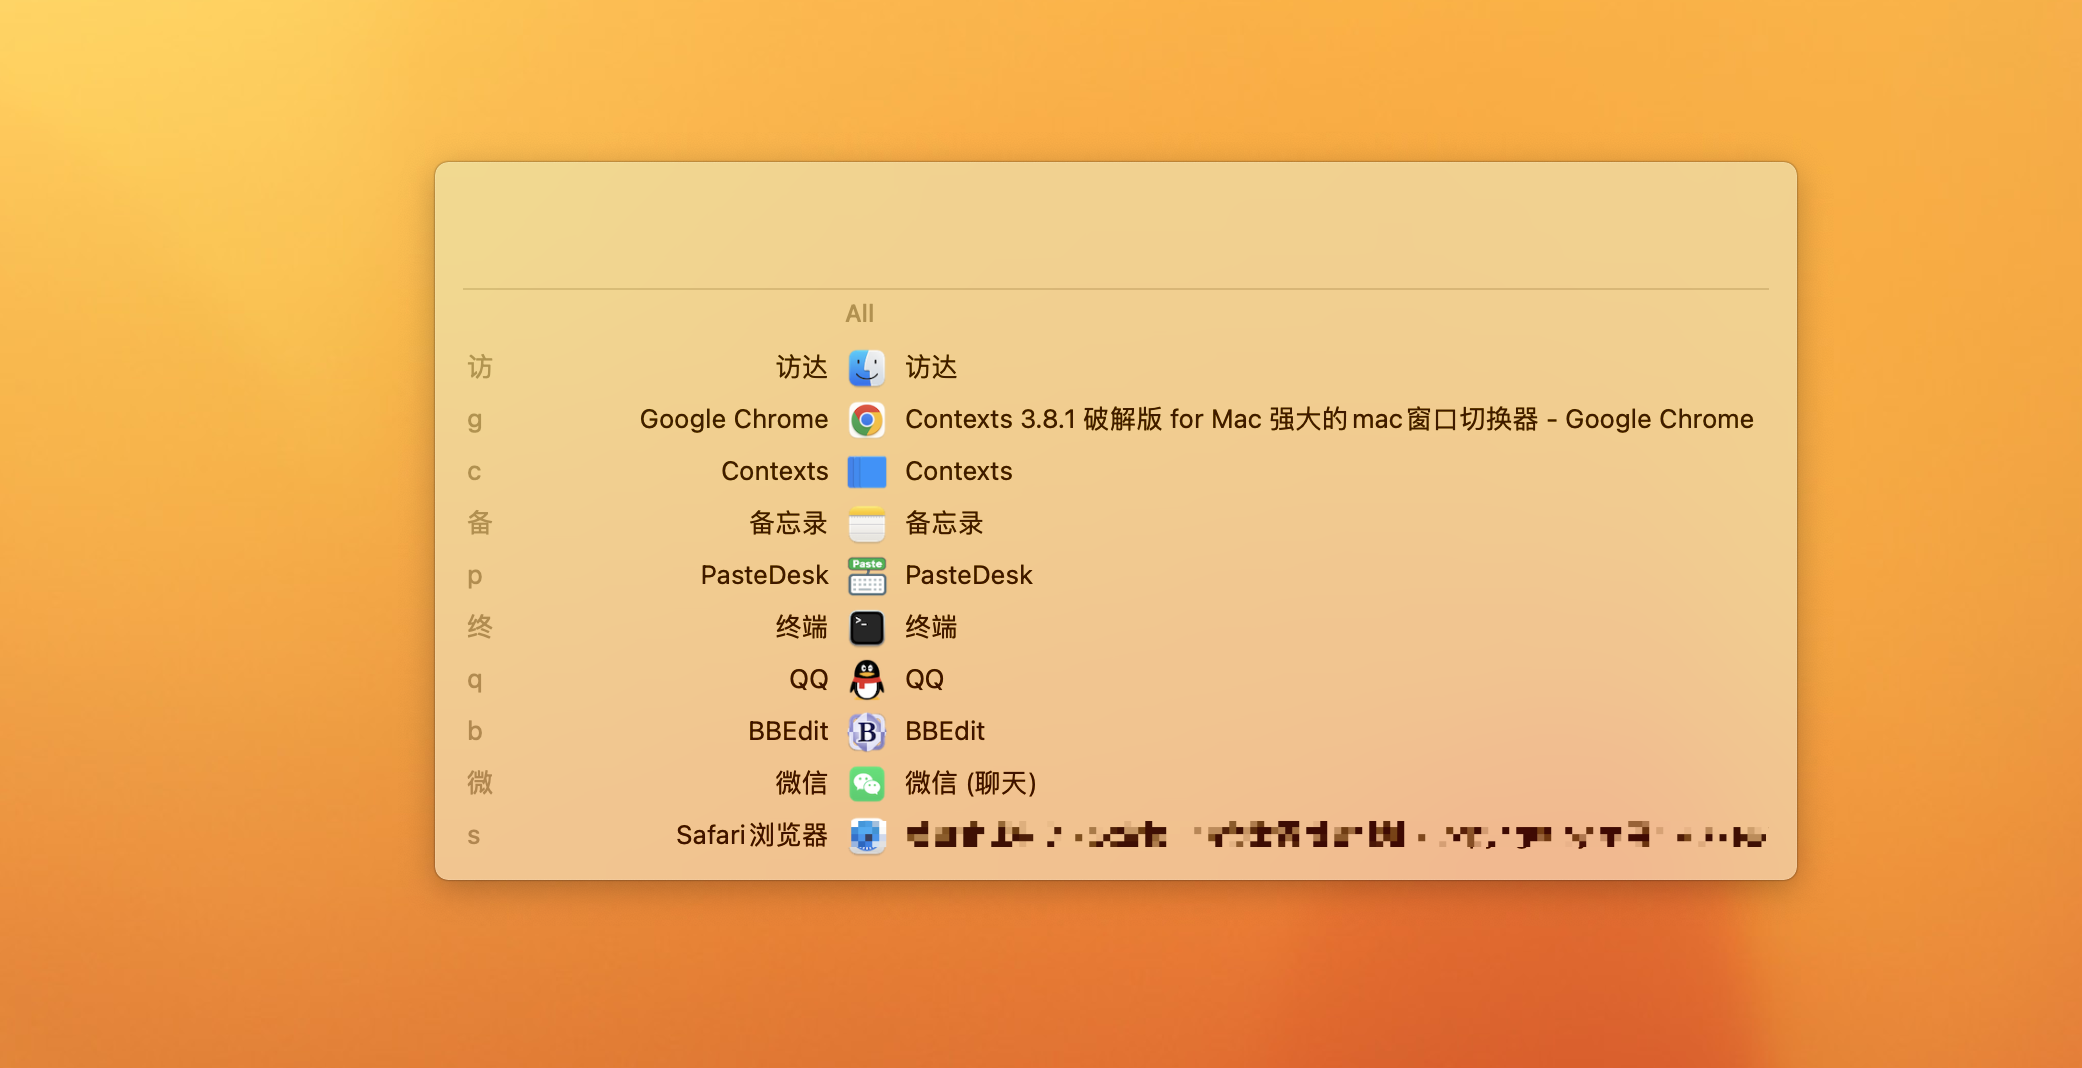Click the QQ penguin icon
The height and width of the screenshot is (1068, 2082).
pos(866,679)
